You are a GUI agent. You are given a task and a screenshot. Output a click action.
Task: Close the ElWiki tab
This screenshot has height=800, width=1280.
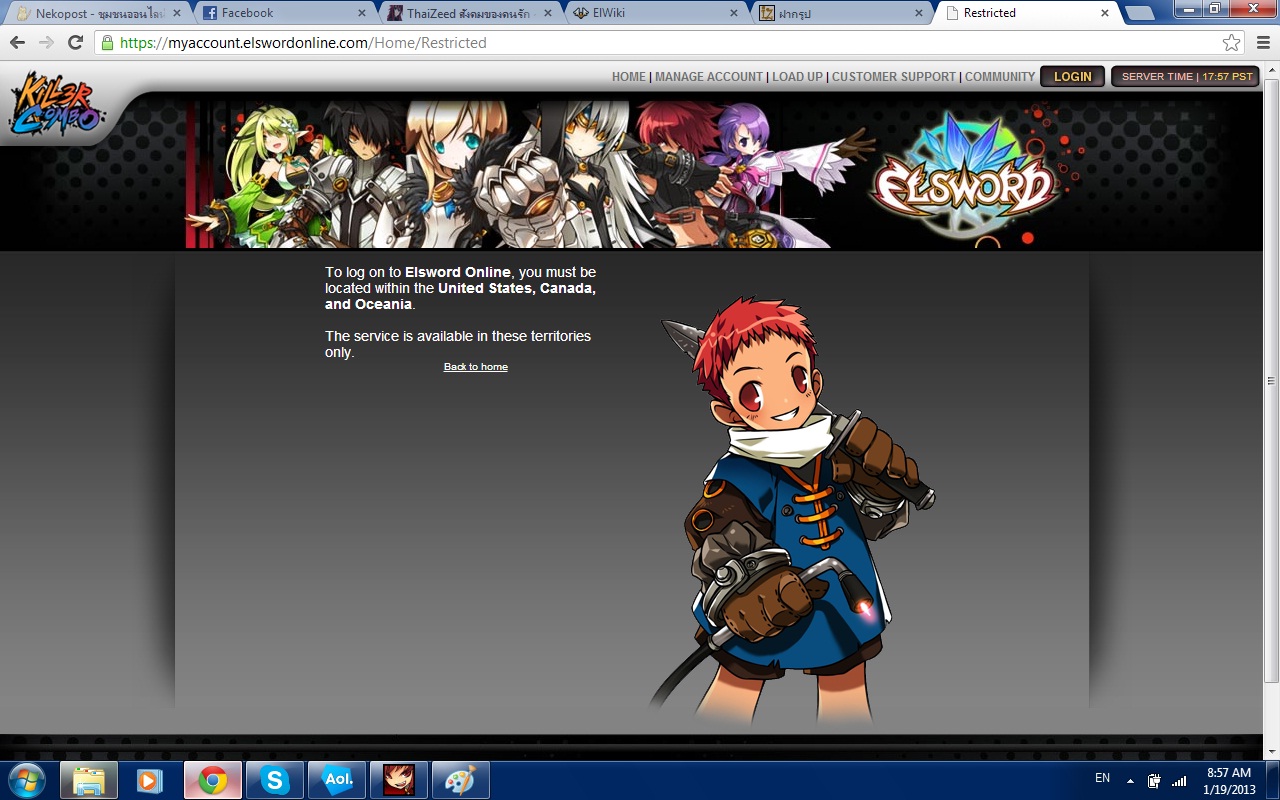coord(734,13)
